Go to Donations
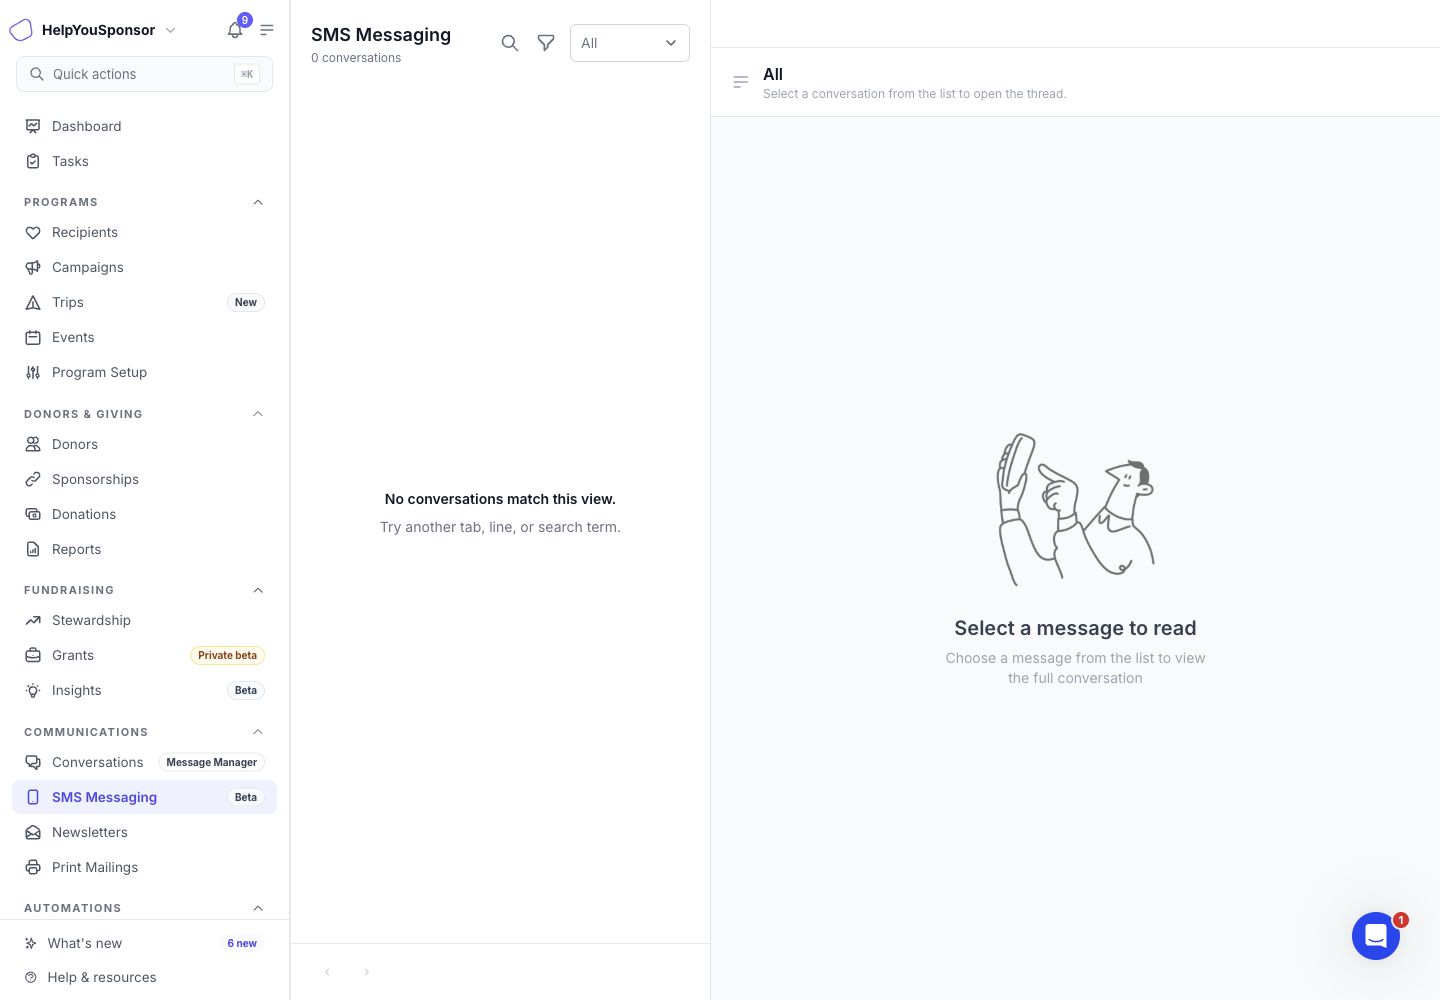The image size is (1440, 1000). 144,514
